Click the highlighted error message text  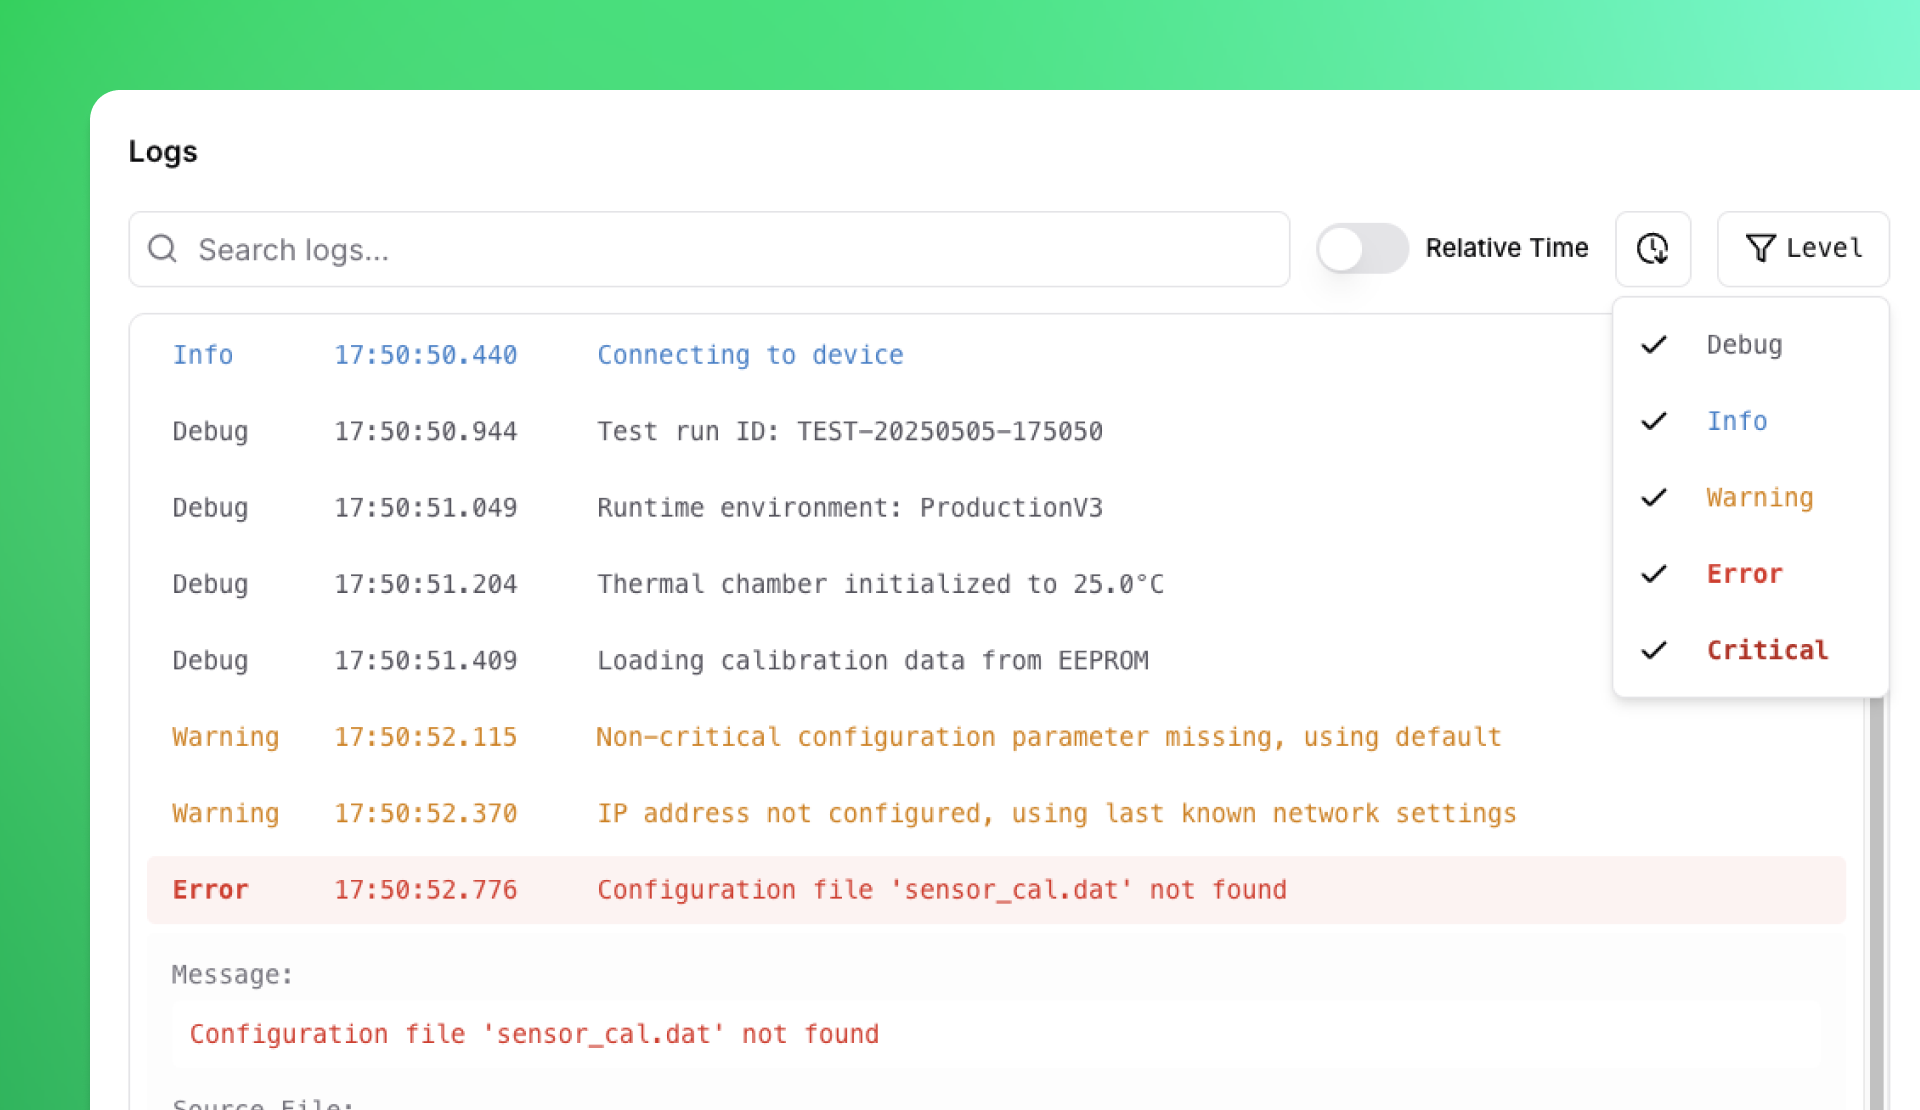click(533, 1033)
